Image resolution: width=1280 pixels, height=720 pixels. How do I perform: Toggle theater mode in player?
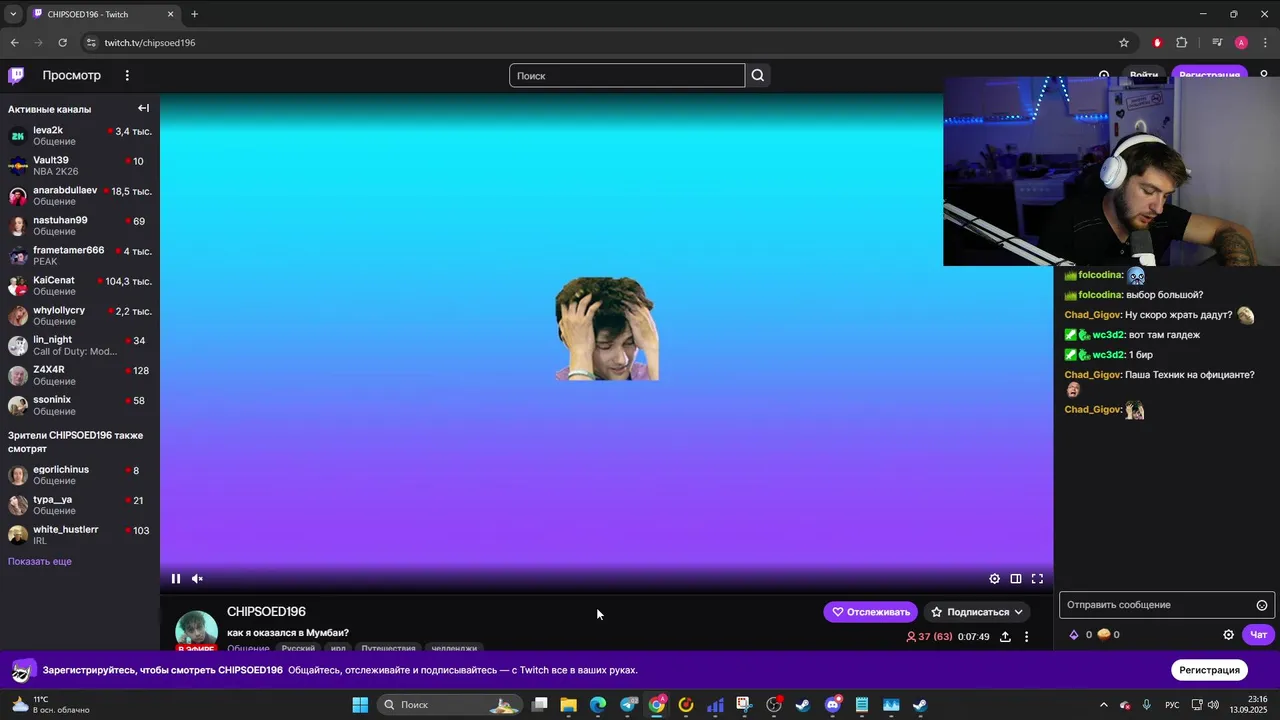[x=1016, y=578]
